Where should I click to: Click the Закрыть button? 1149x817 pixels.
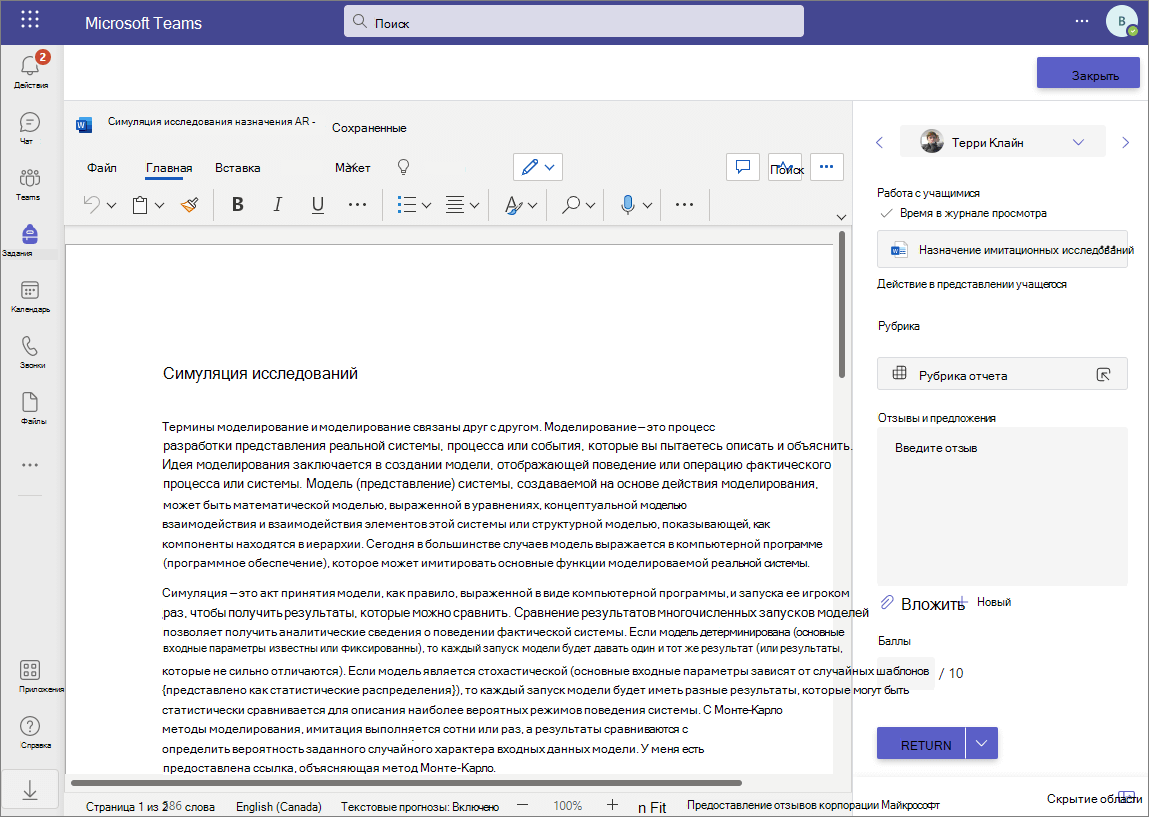[1088, 73]
